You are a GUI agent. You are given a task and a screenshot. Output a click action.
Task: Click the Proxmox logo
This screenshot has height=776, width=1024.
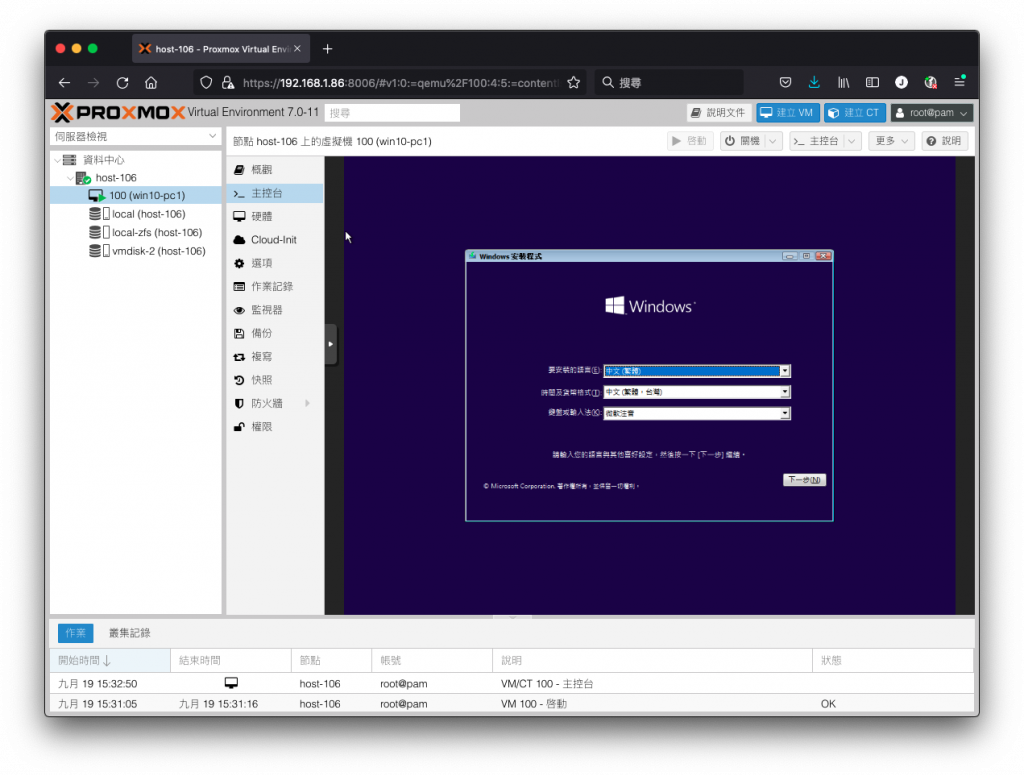click(118, 112)
